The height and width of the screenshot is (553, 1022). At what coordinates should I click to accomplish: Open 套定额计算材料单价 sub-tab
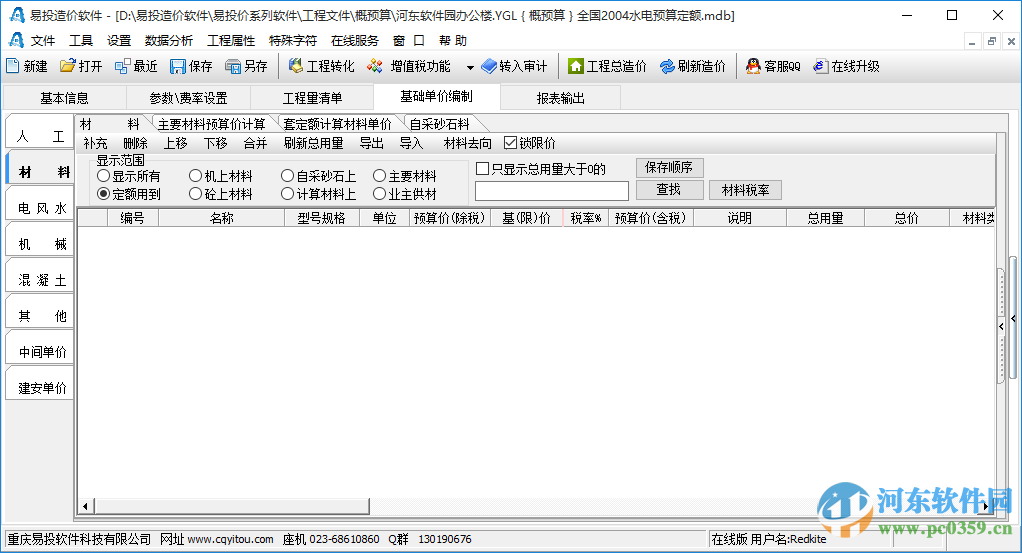[338, 124]
